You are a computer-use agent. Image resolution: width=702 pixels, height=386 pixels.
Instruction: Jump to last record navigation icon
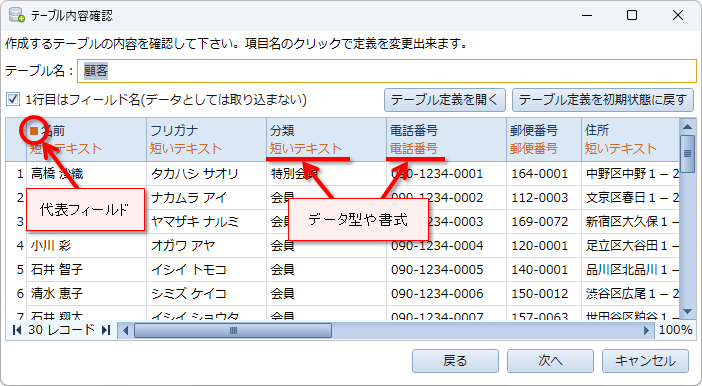click(106, 330)
